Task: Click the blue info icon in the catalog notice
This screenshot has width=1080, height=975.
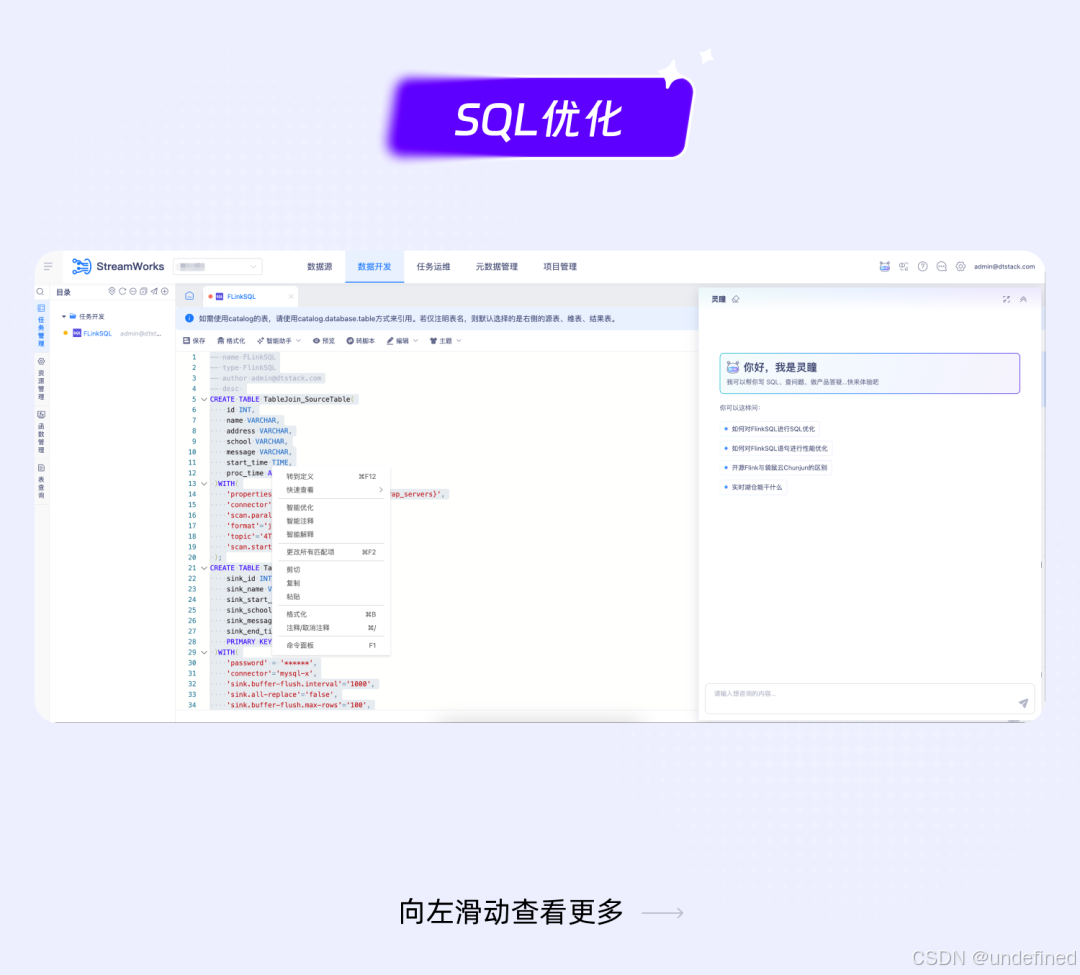Action: point(189,318)
